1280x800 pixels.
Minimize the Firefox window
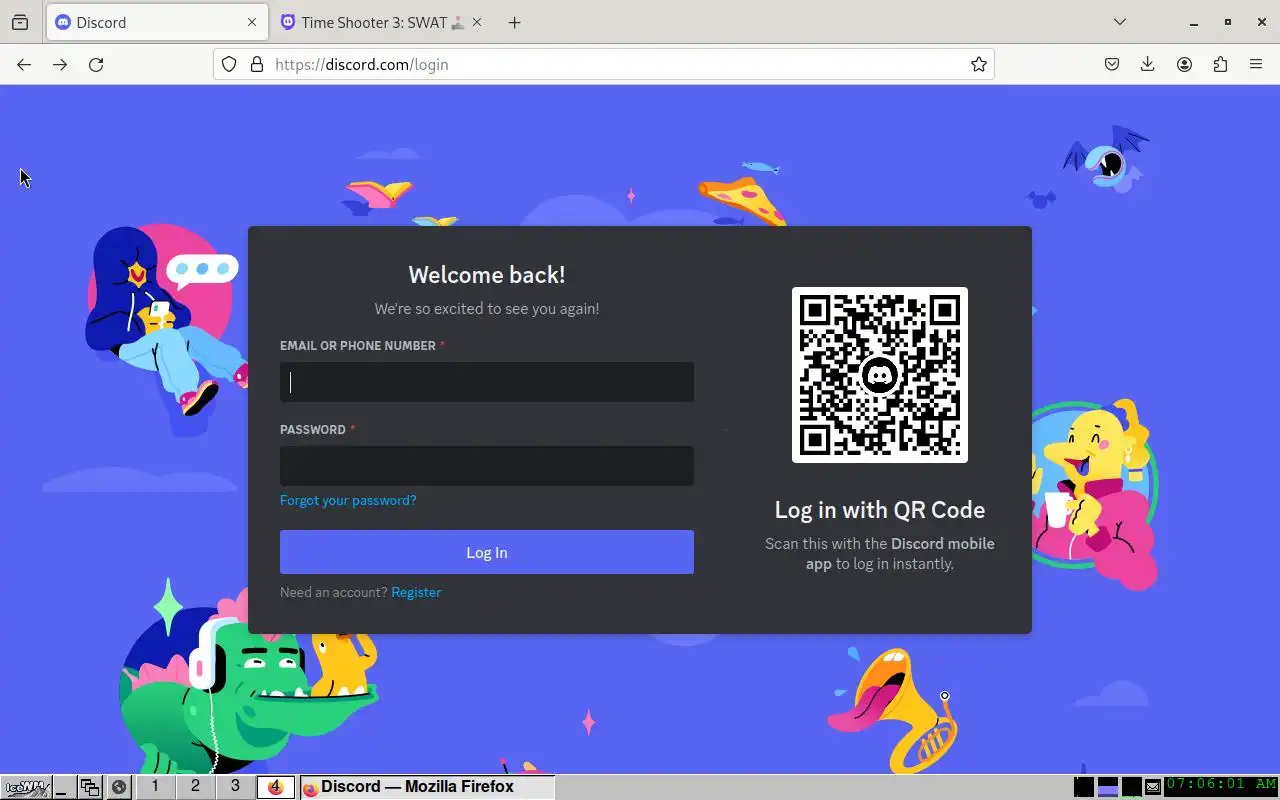pos(1194,22)
